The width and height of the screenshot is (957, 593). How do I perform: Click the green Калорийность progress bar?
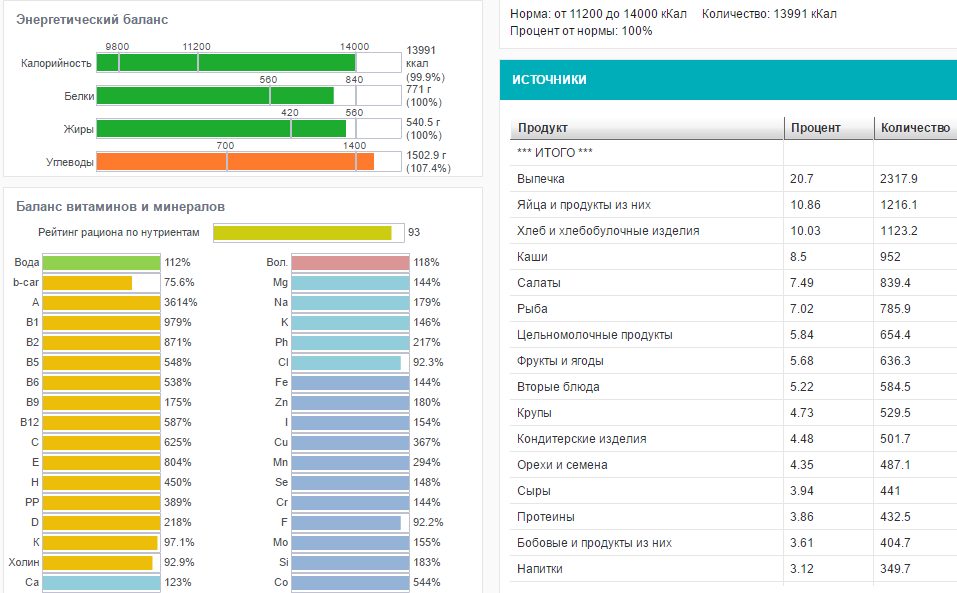(226, 63)
